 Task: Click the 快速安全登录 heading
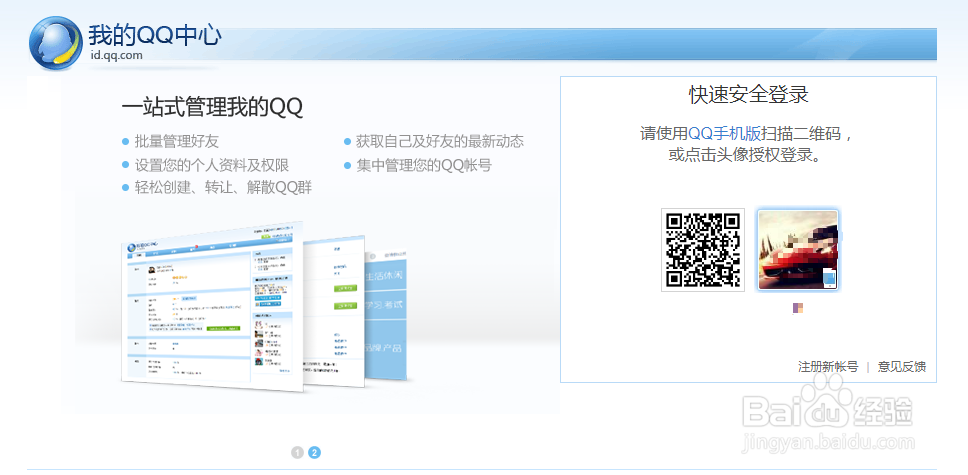748,95
